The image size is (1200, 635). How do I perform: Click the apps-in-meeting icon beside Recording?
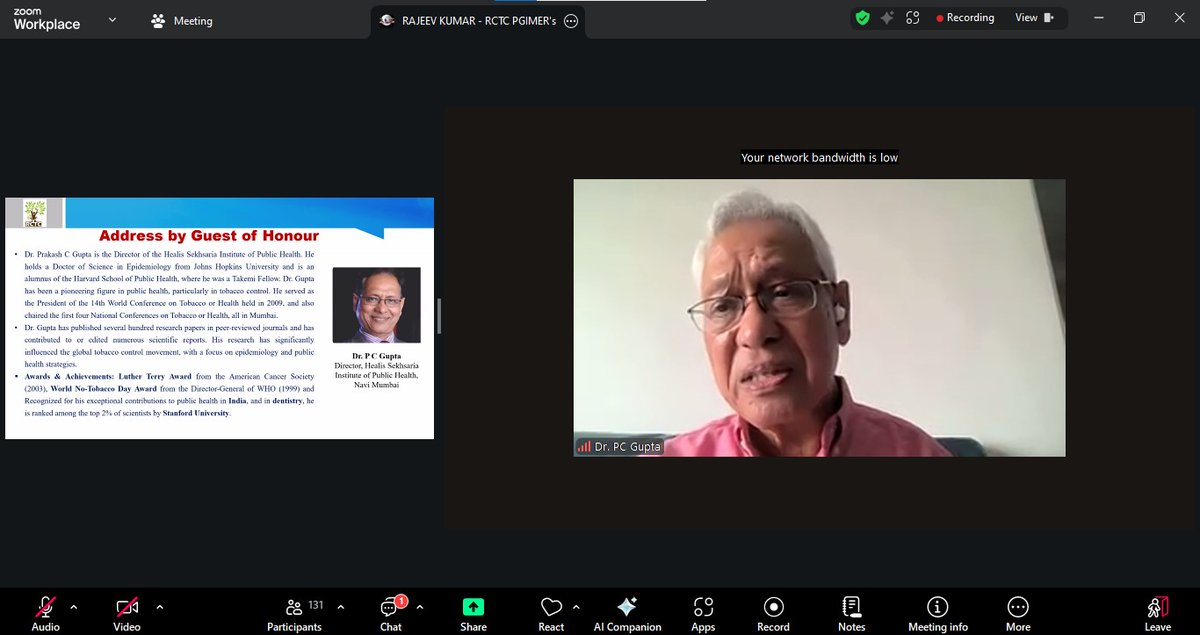click(x=912, y=18)
